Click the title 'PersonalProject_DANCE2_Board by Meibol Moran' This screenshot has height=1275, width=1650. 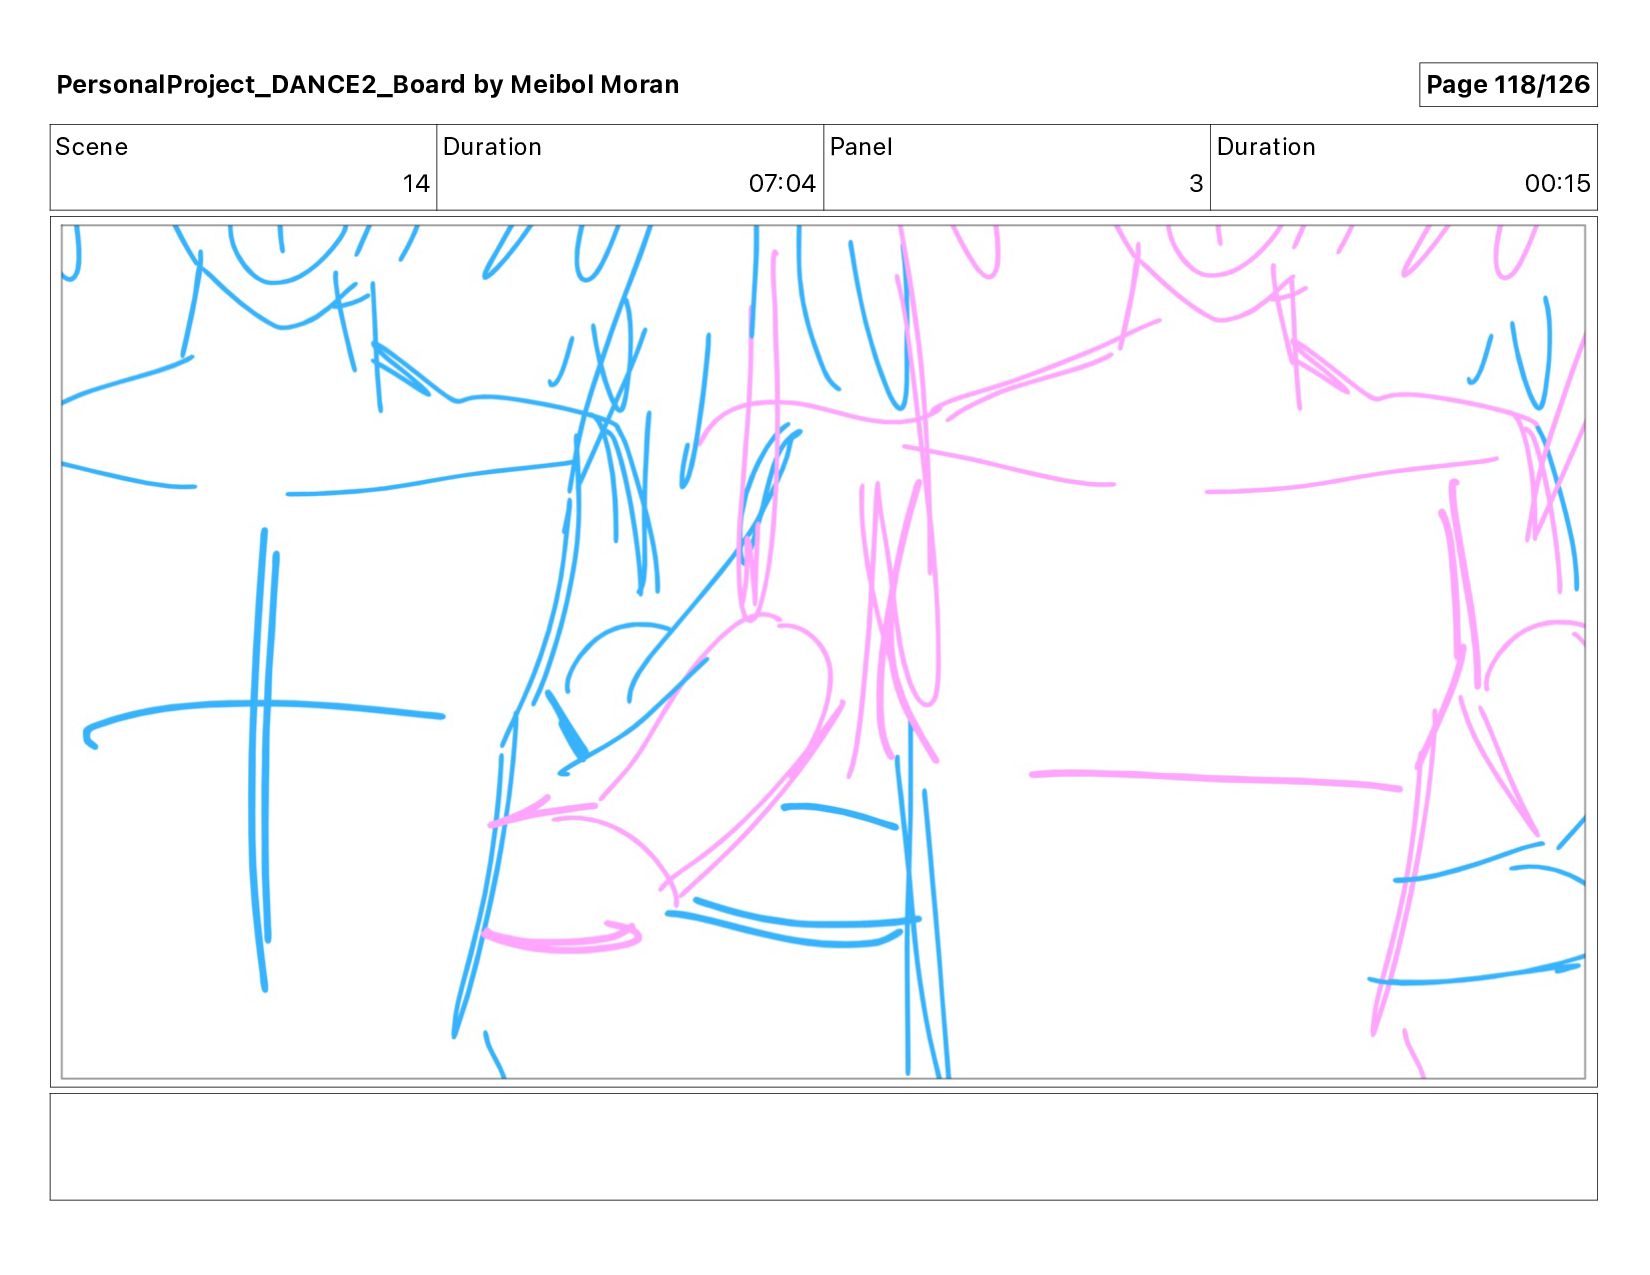[x=367, y=85]
